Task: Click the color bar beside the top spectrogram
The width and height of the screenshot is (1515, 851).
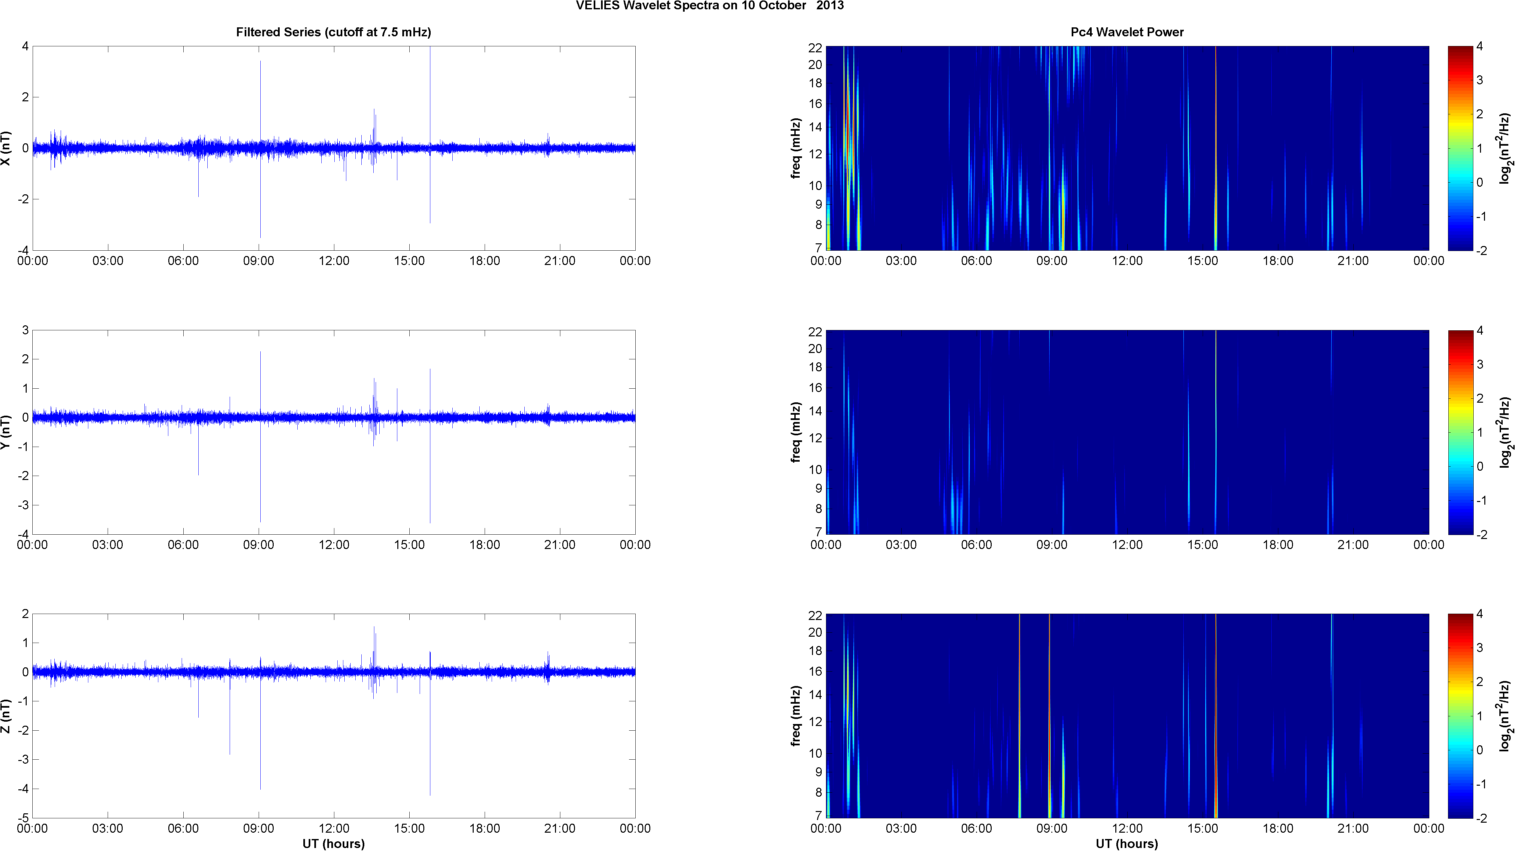Action: [1460, 148]
